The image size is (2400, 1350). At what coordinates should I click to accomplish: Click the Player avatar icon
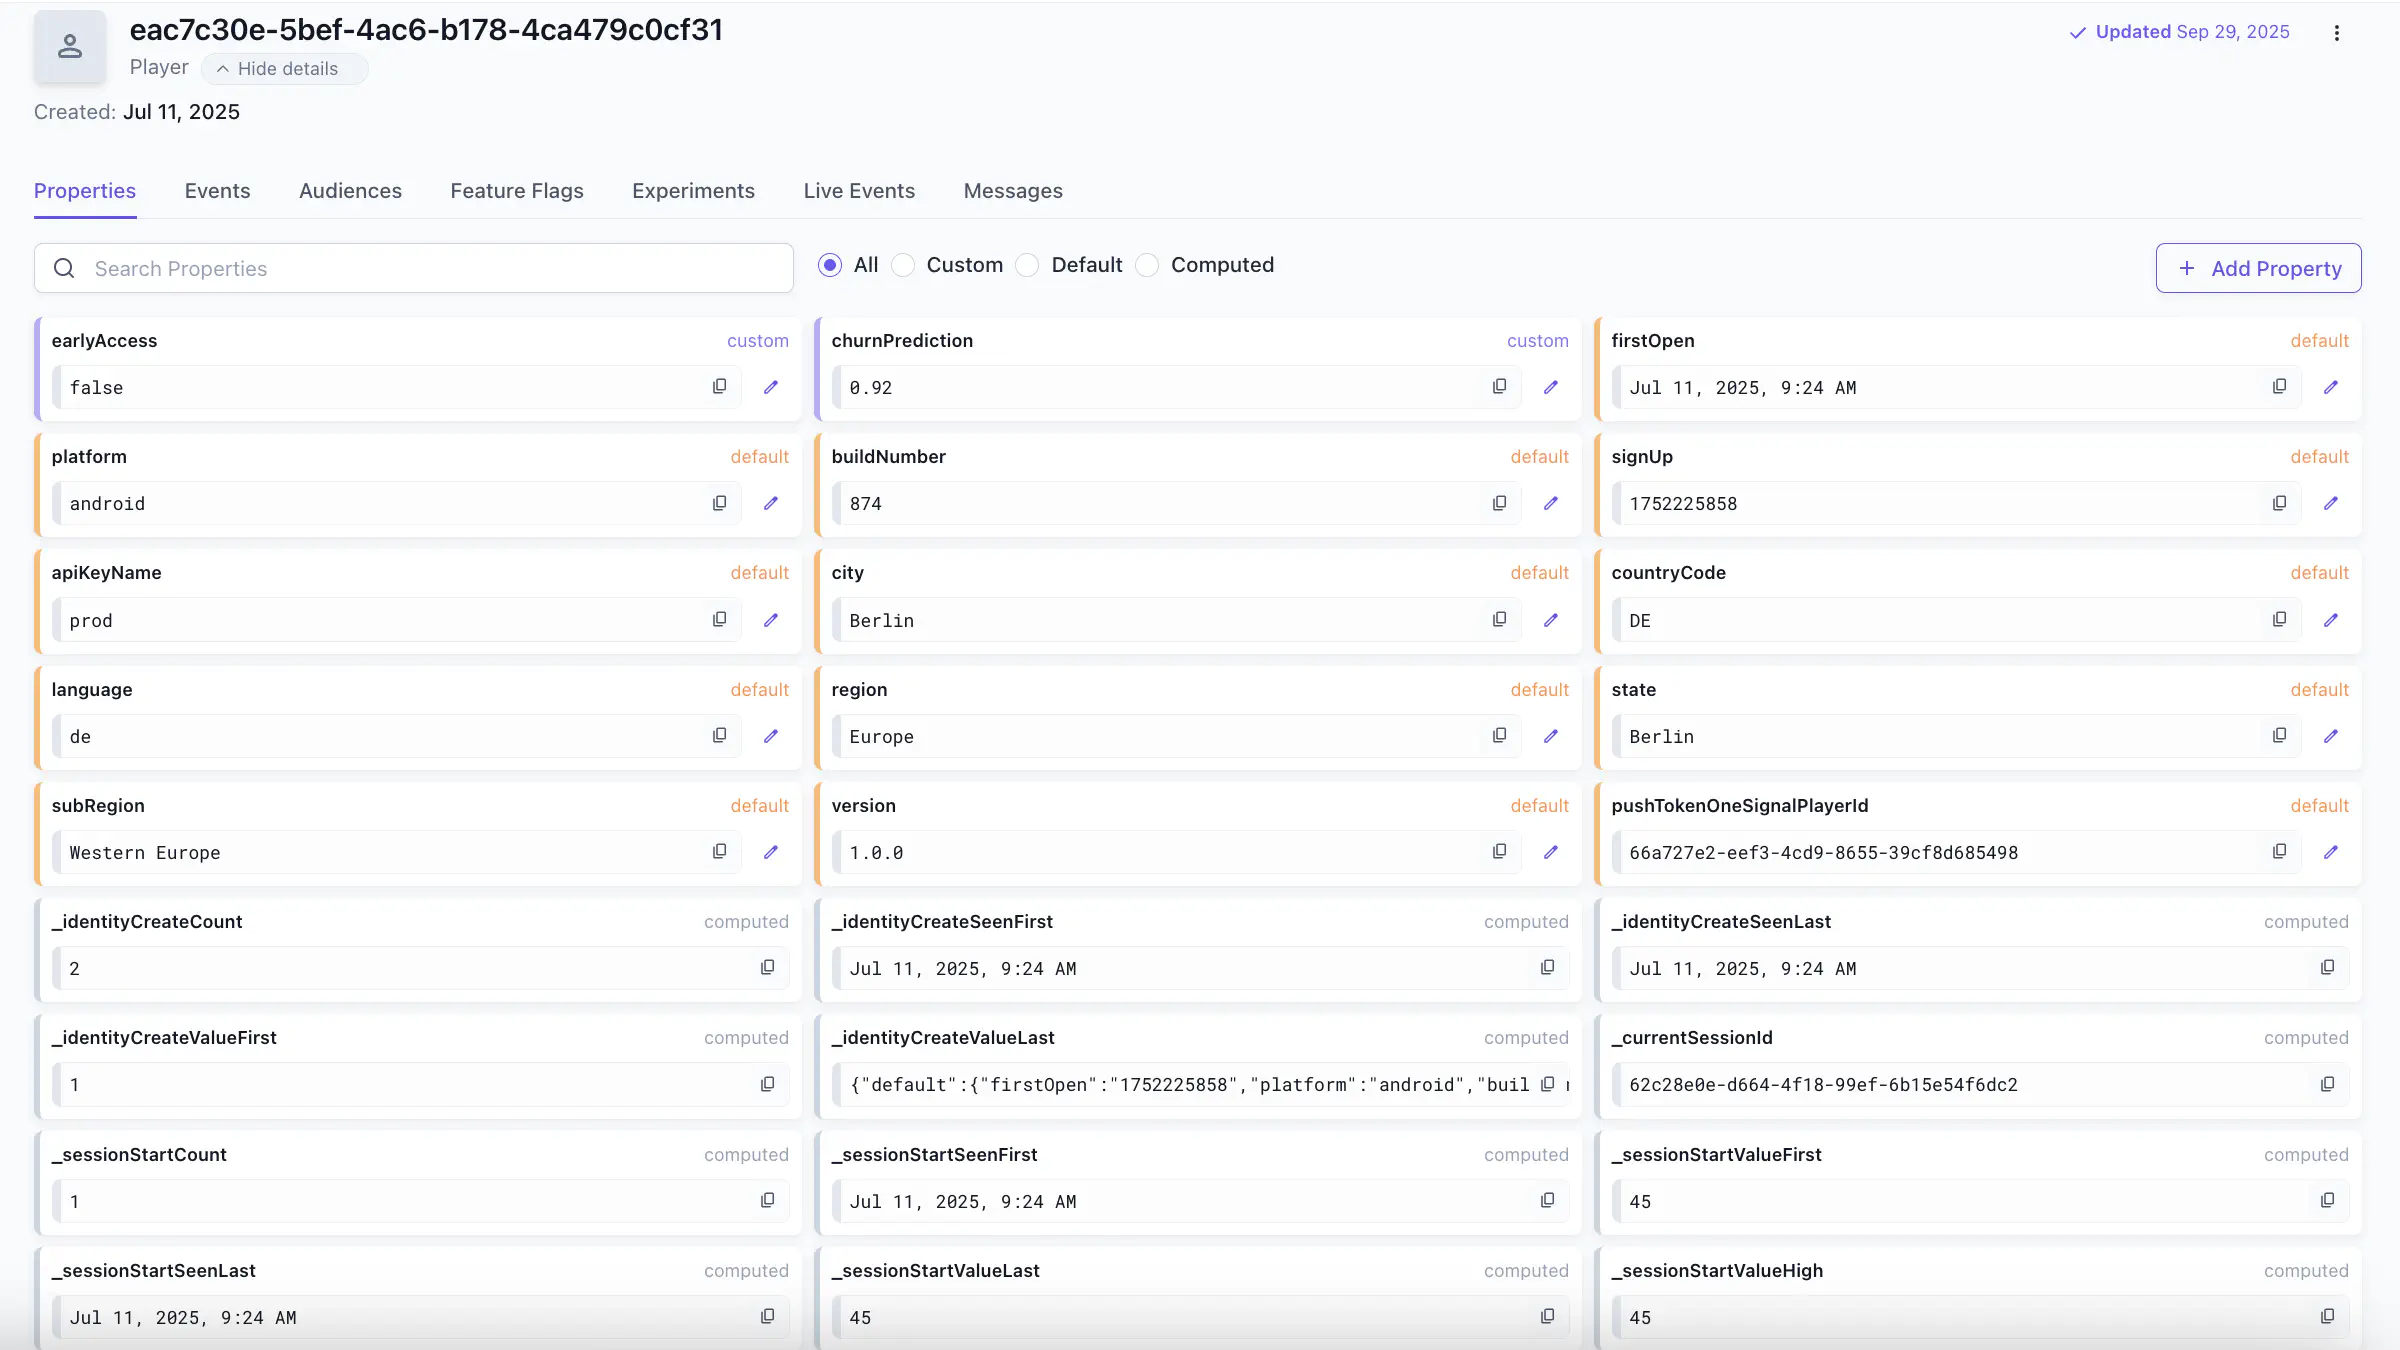click(69, 46)
